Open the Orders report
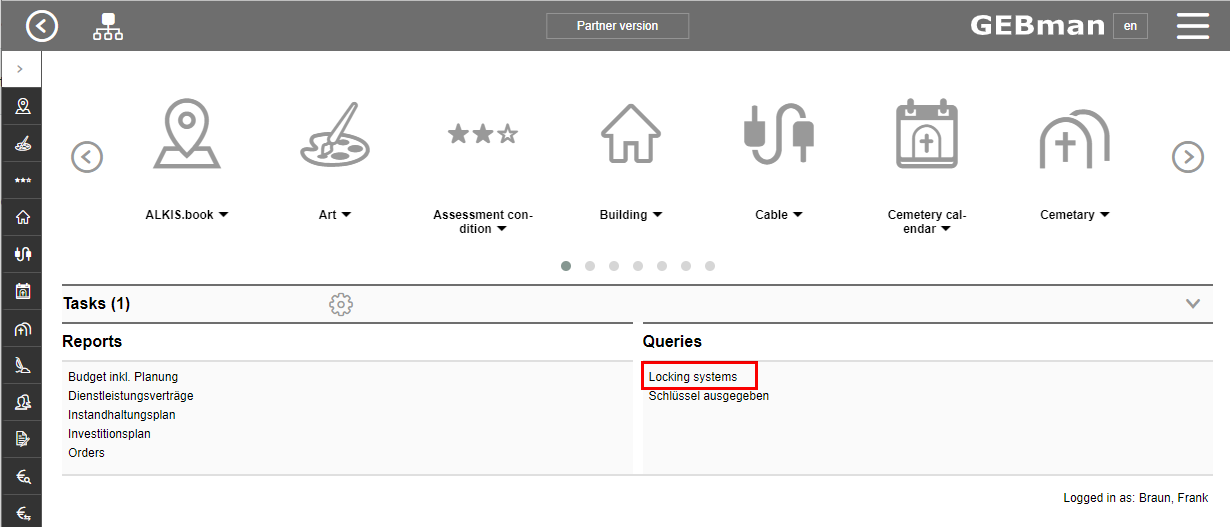This screenshot has width=1230, height=527. (86, 453)
